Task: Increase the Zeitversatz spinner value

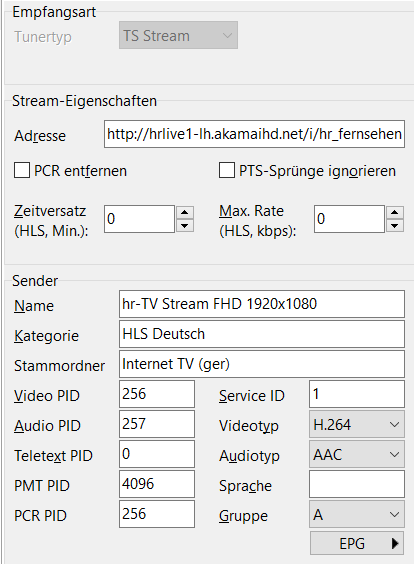Action: click(x=185, y=212)
